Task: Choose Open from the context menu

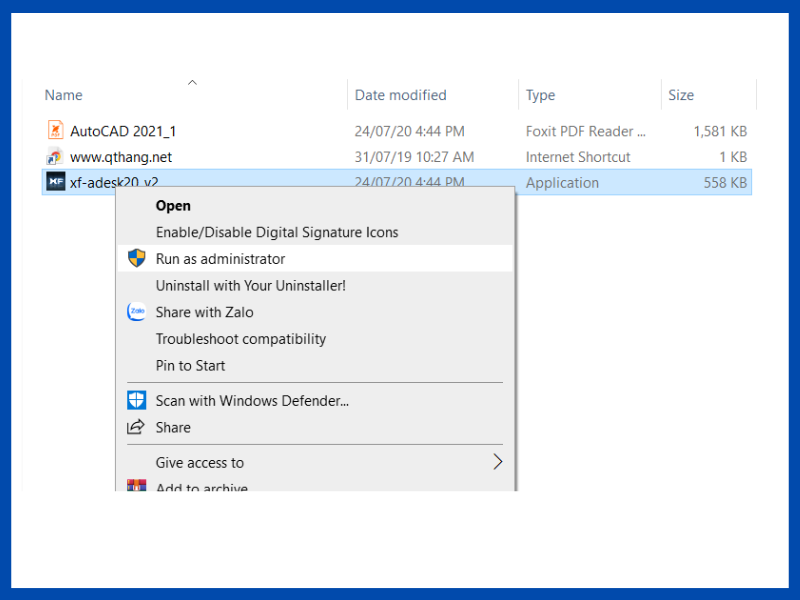Action: pos(173,206)
